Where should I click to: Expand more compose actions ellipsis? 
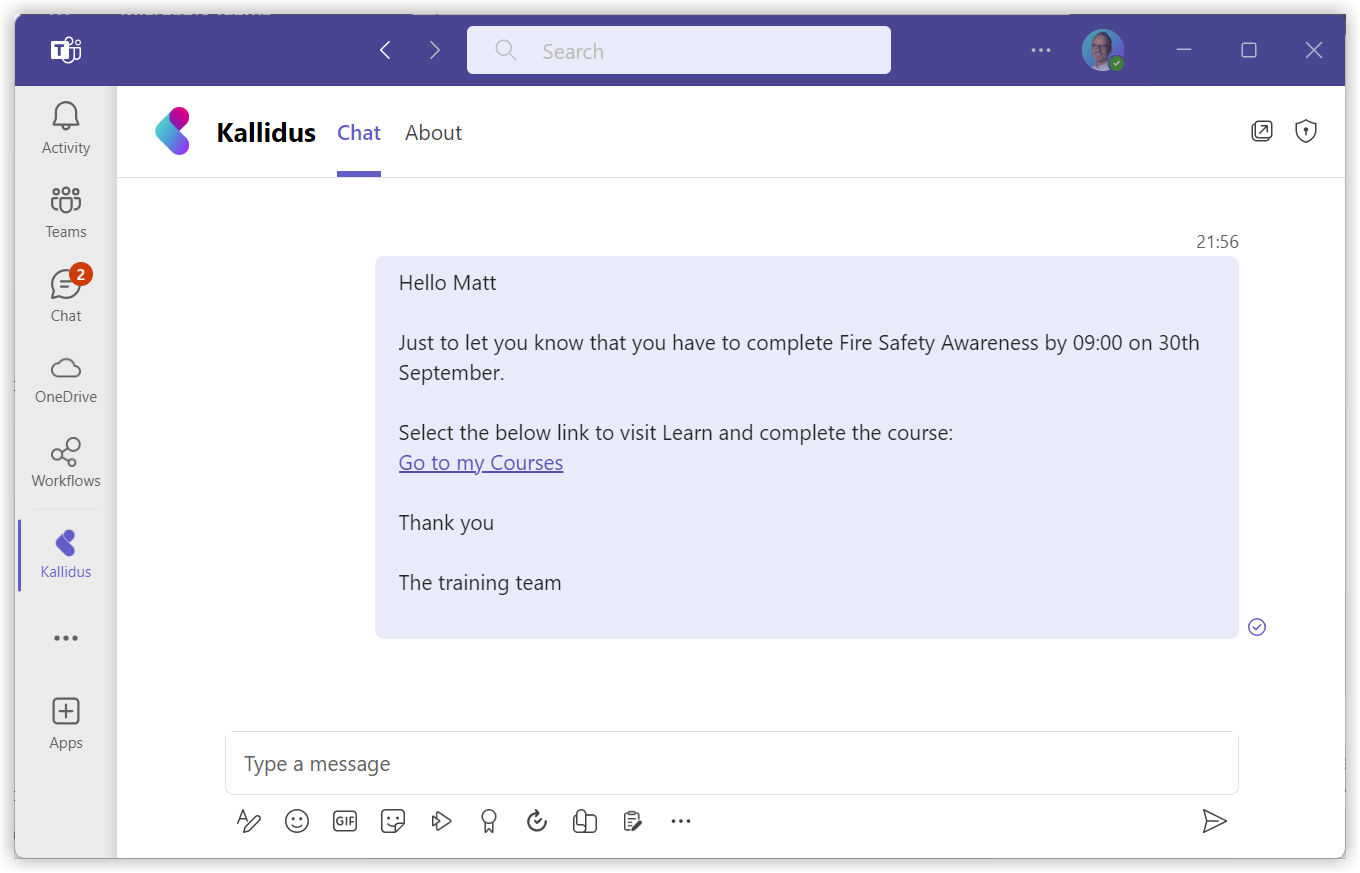pyautogui.click(x=681, y=821)
